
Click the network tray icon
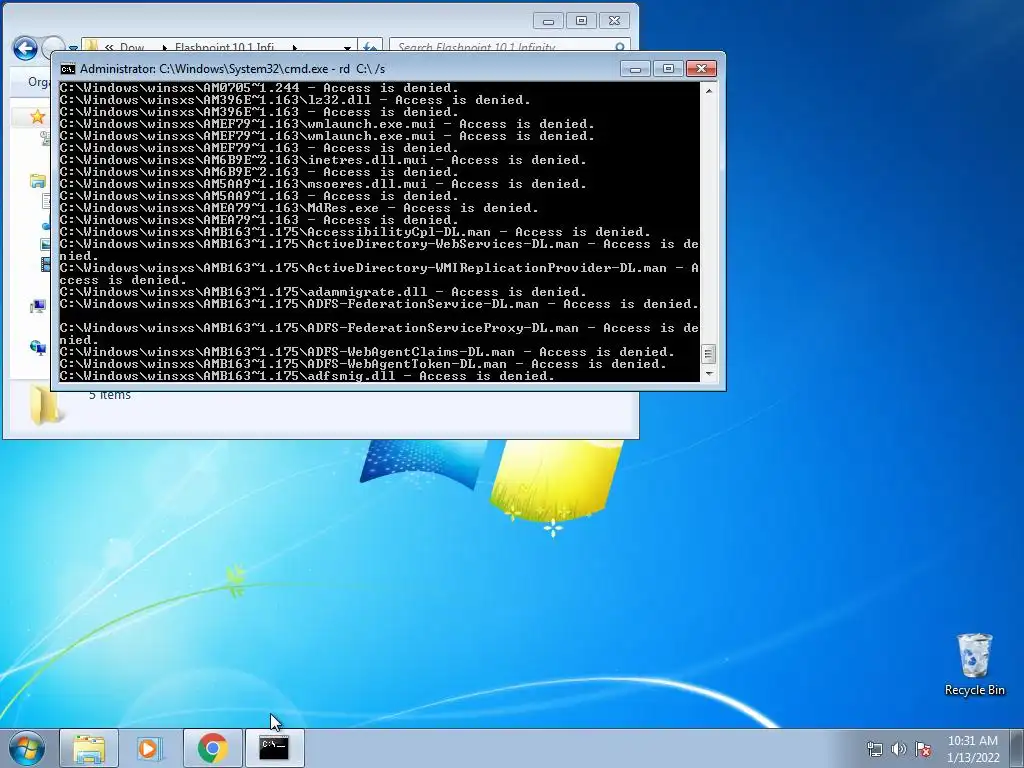coord(874,748)
